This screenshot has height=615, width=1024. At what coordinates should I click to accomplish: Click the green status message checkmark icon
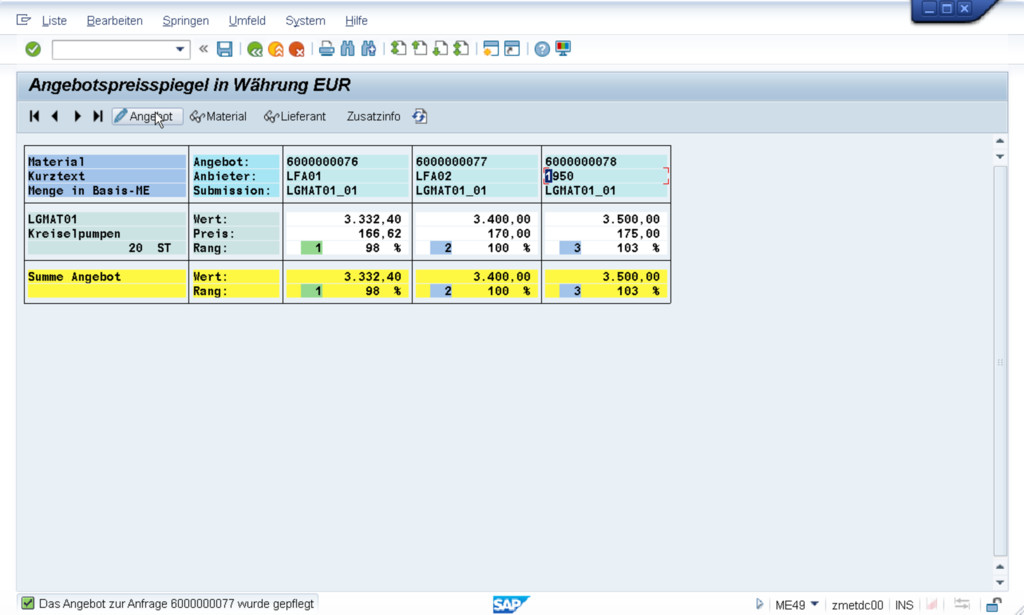[x=27, y=603]
